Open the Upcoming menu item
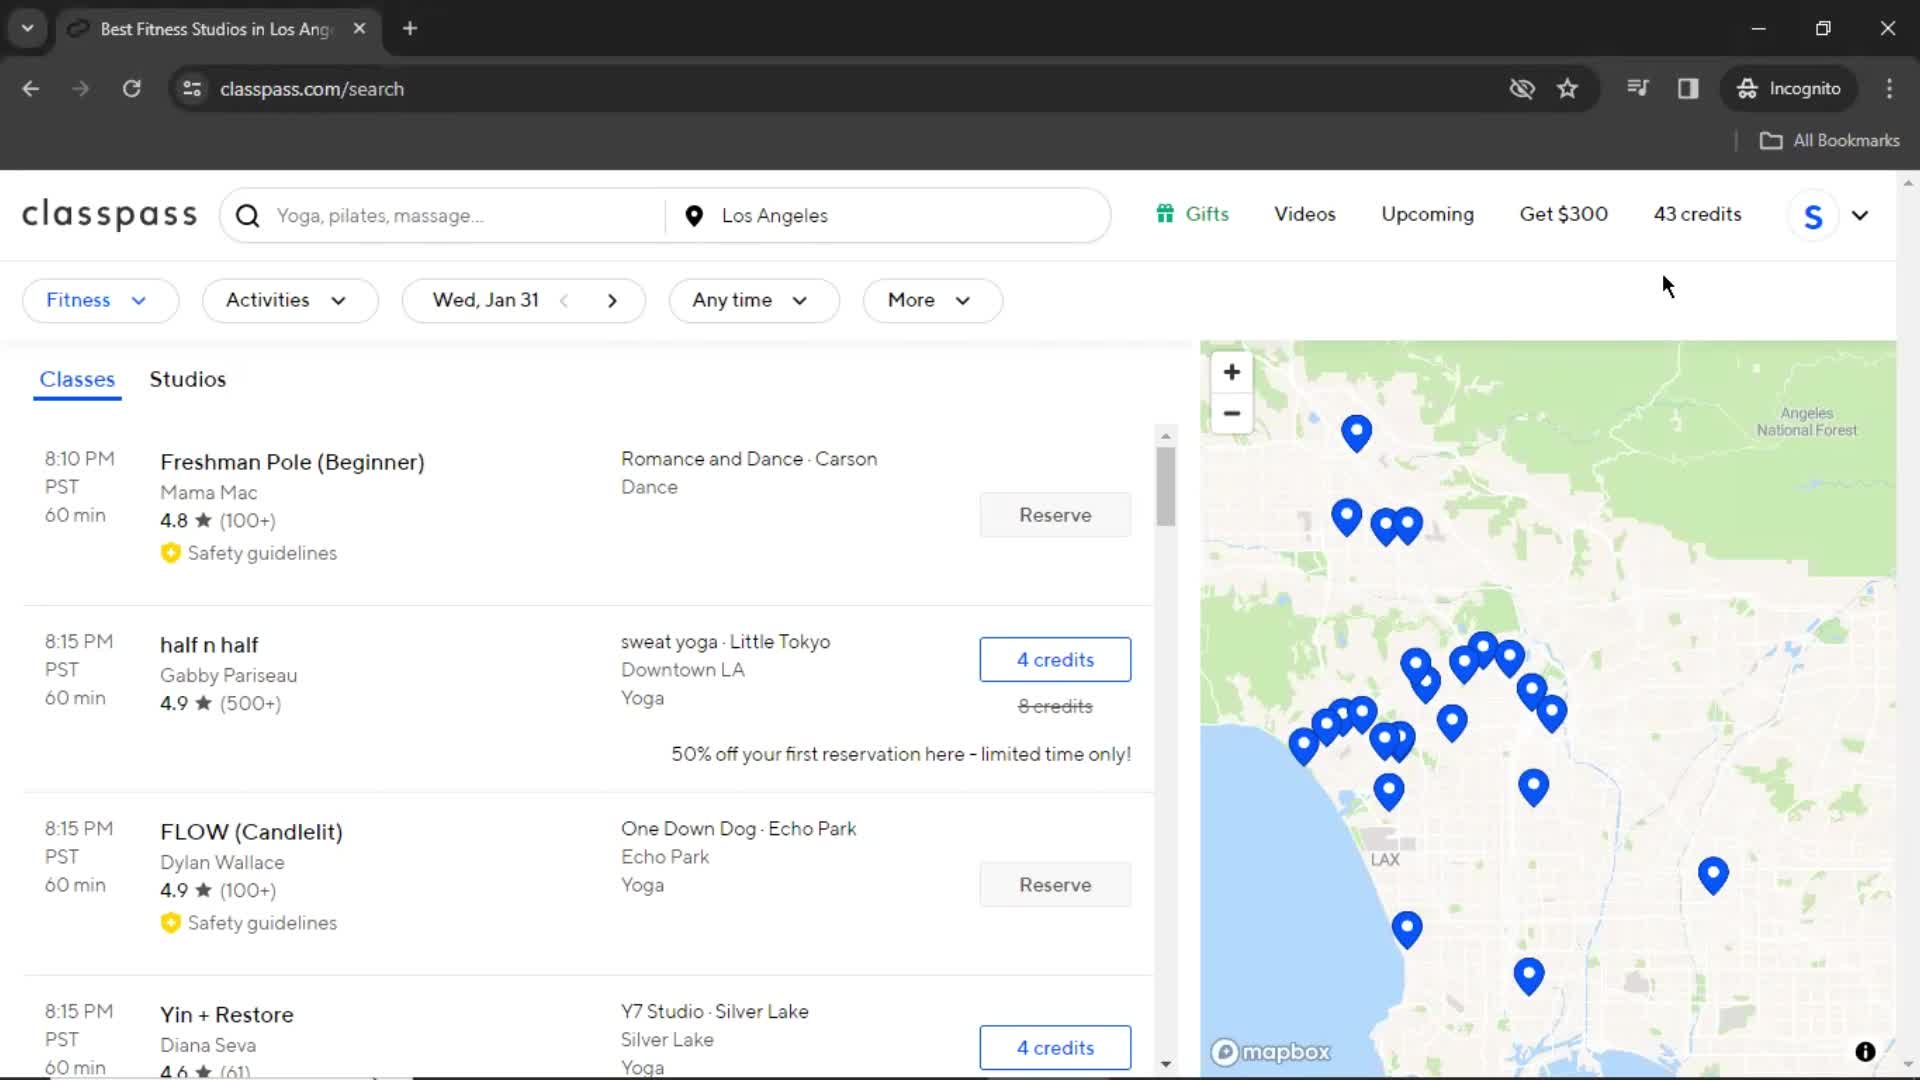This screenshot has height=1080, width=1920. 1427,214
